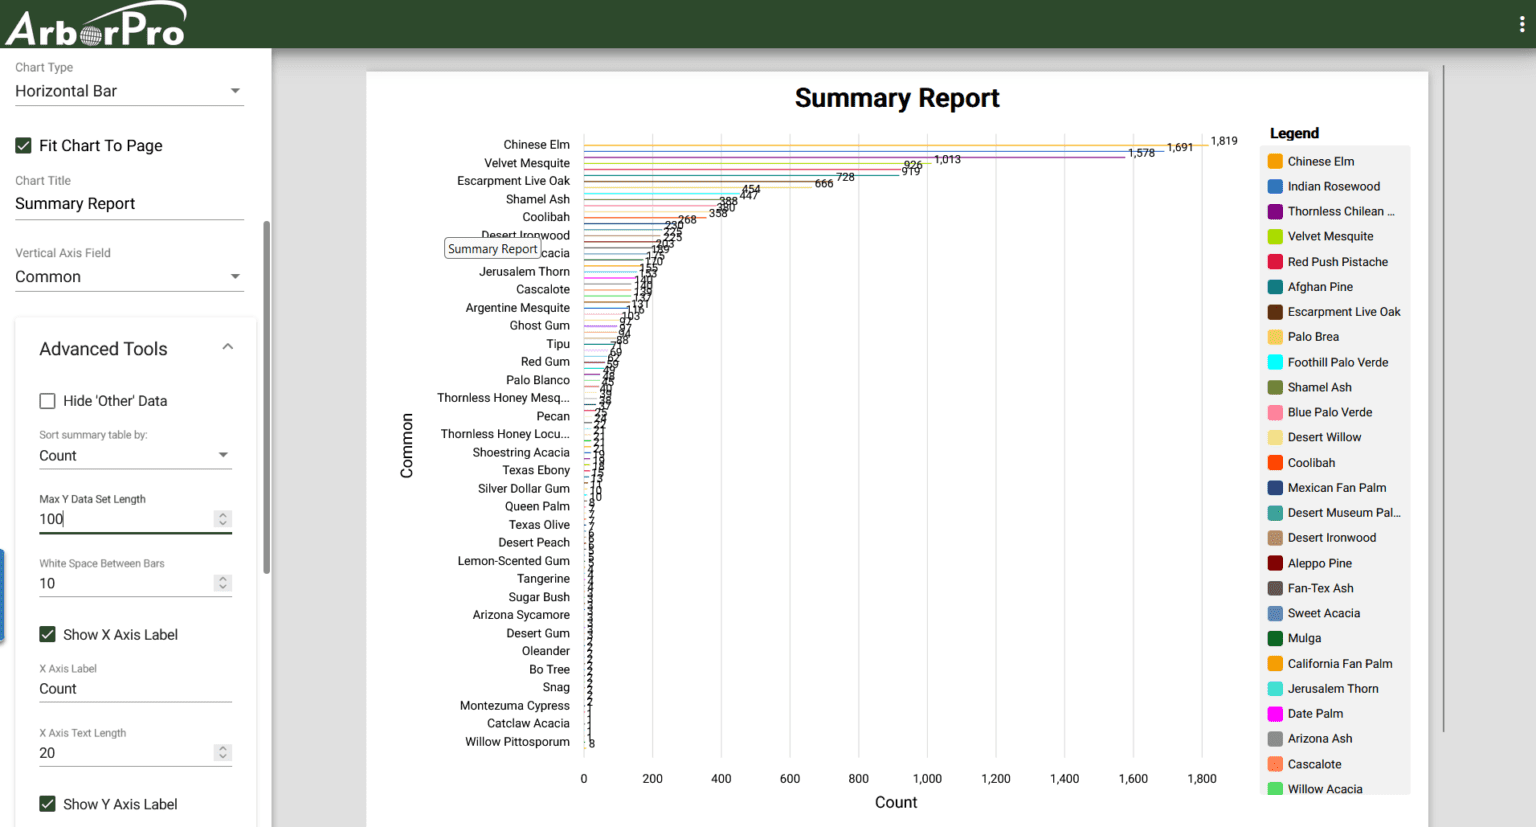Toggle the Fit Chart To Page checkbox

[24, 146]
